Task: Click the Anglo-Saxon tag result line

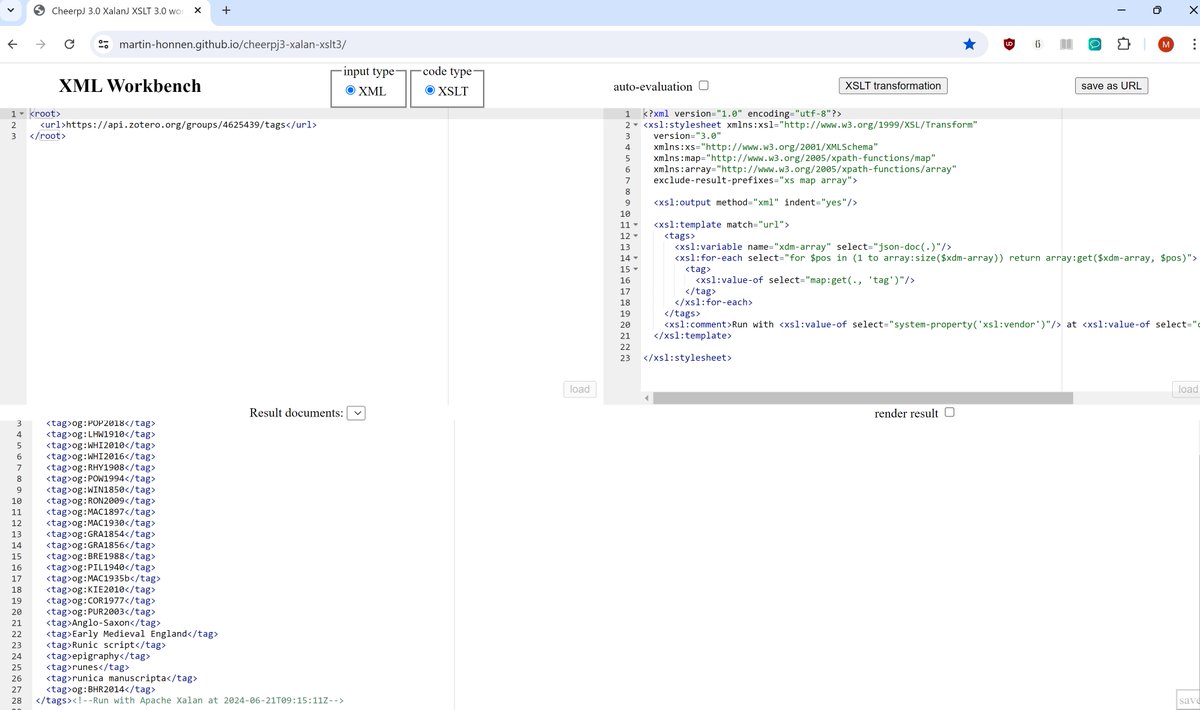Action: click(101, 622)
